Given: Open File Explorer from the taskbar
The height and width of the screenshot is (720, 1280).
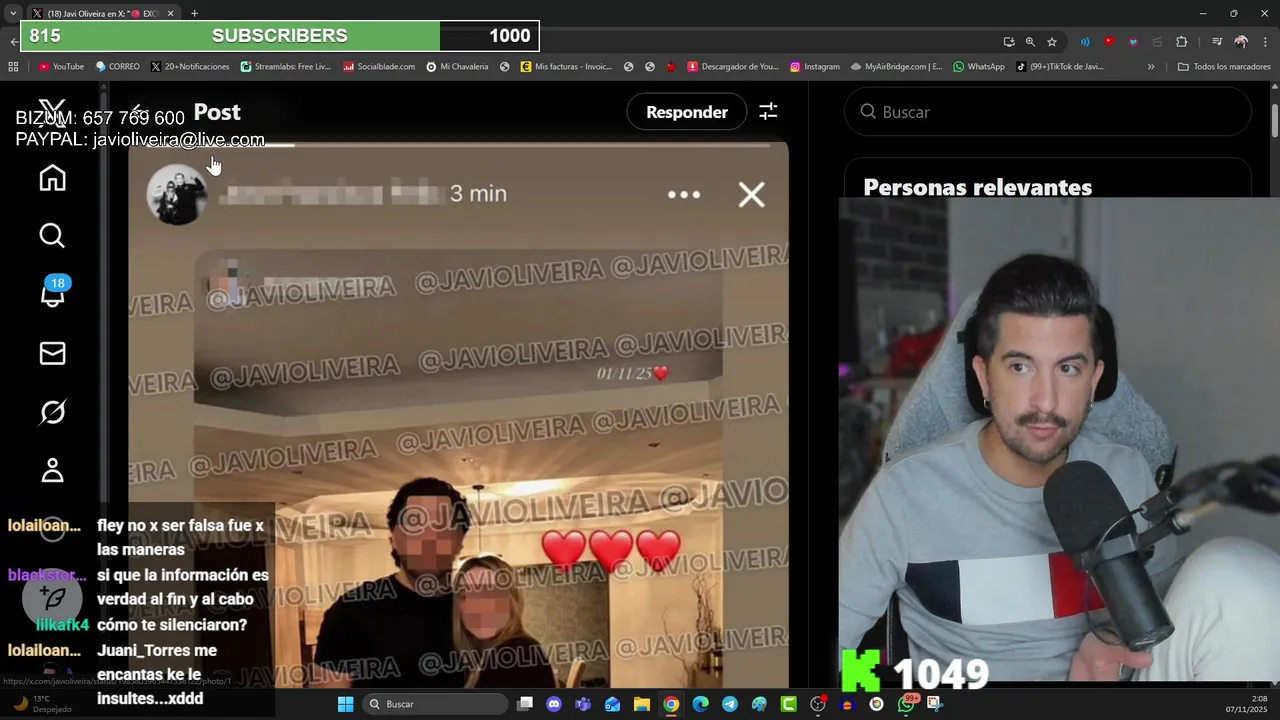Looking at the screenshot, I should click(x=642, y=704).
